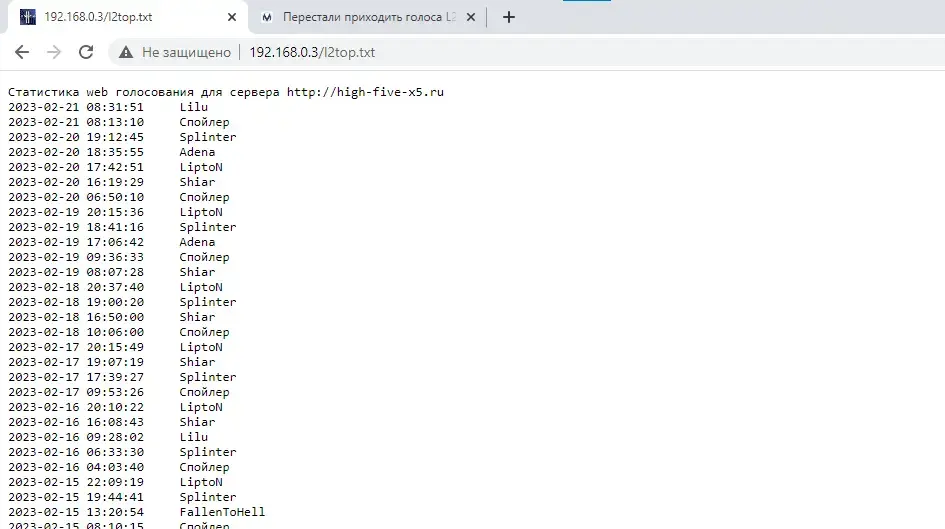Click header text 'Статистика web голосования'
This screenshot has height=529, width=945.
101,92
